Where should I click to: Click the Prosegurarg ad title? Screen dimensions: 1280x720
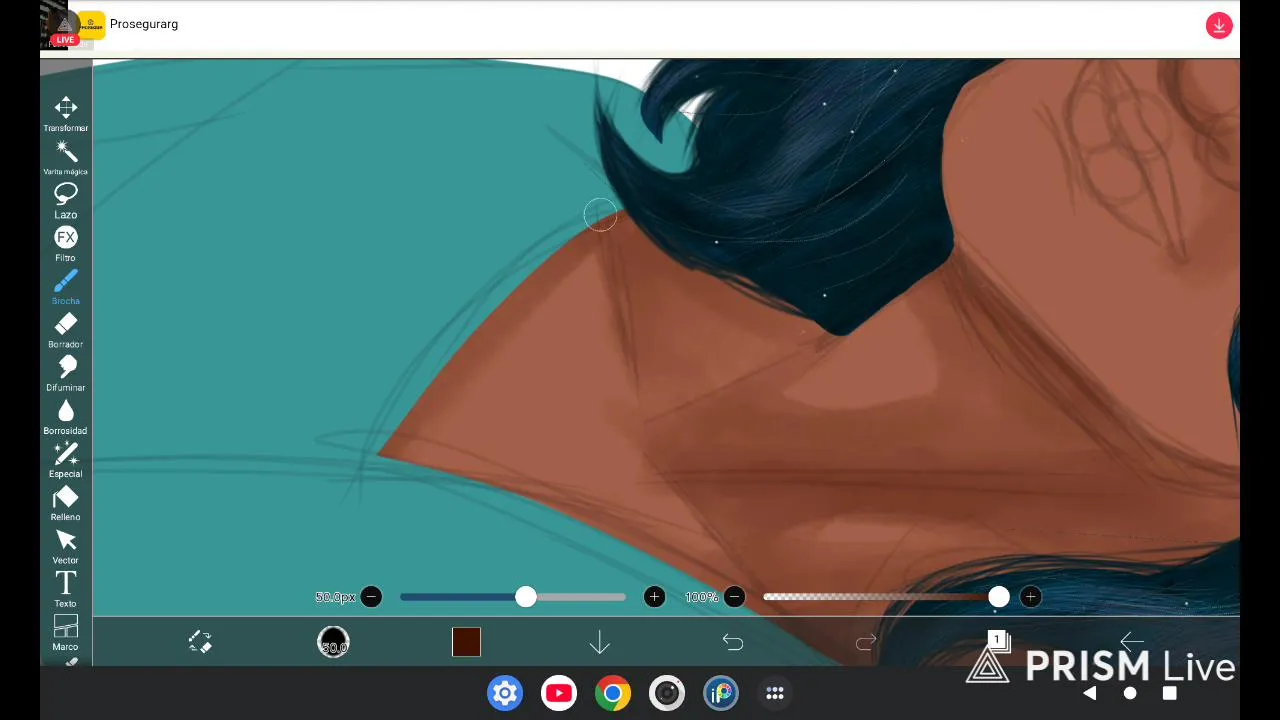pyautogui.click(x=144, y=24)
